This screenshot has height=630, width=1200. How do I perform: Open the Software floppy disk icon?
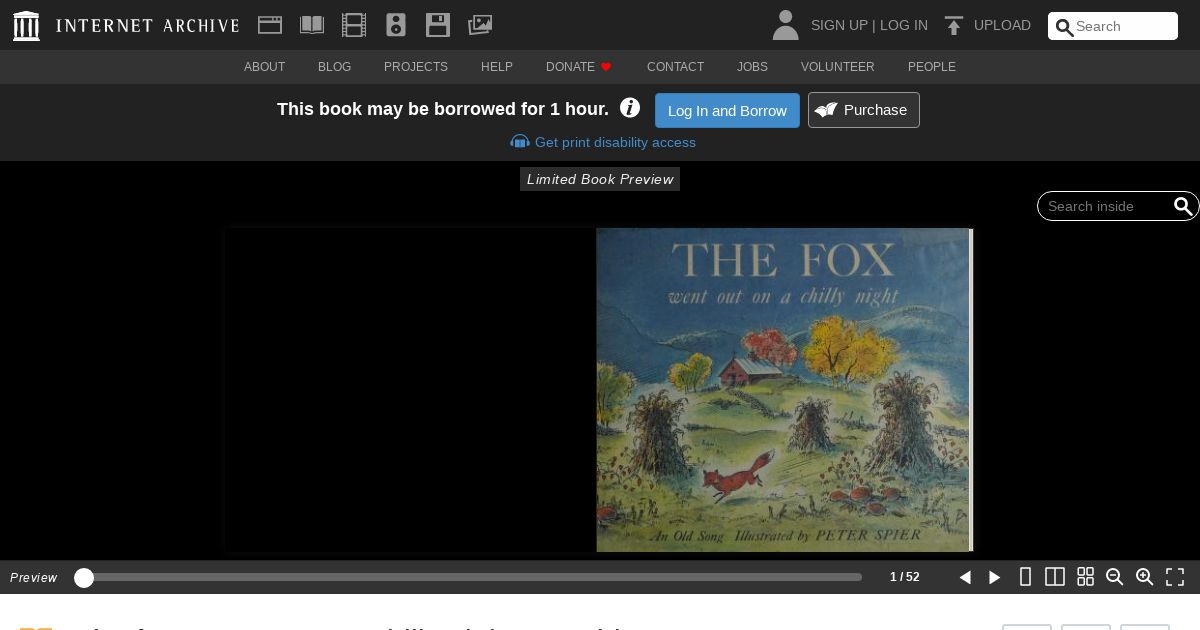point(438,25)
